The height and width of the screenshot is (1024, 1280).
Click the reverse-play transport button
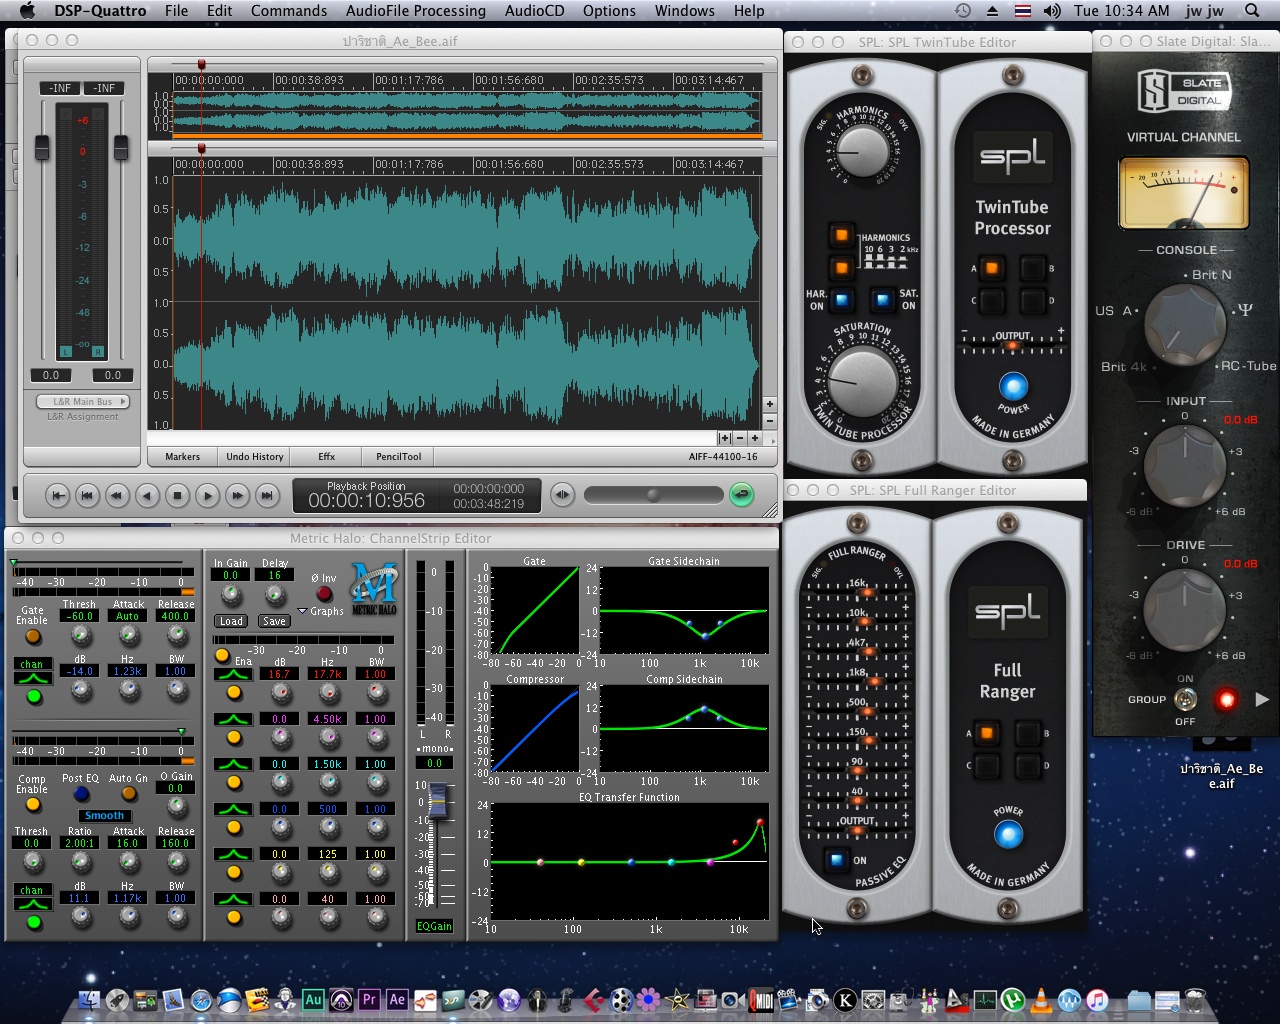(147, 495)
